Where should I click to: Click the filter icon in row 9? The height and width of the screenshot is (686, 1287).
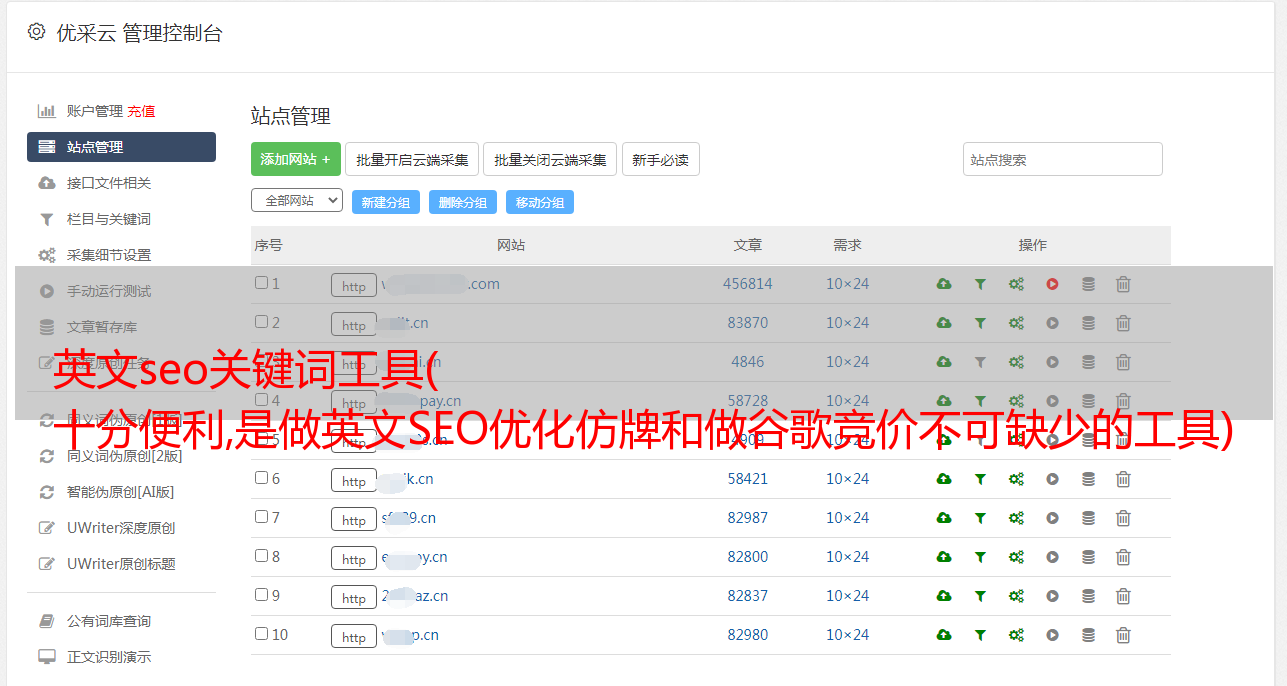point(980,596)
